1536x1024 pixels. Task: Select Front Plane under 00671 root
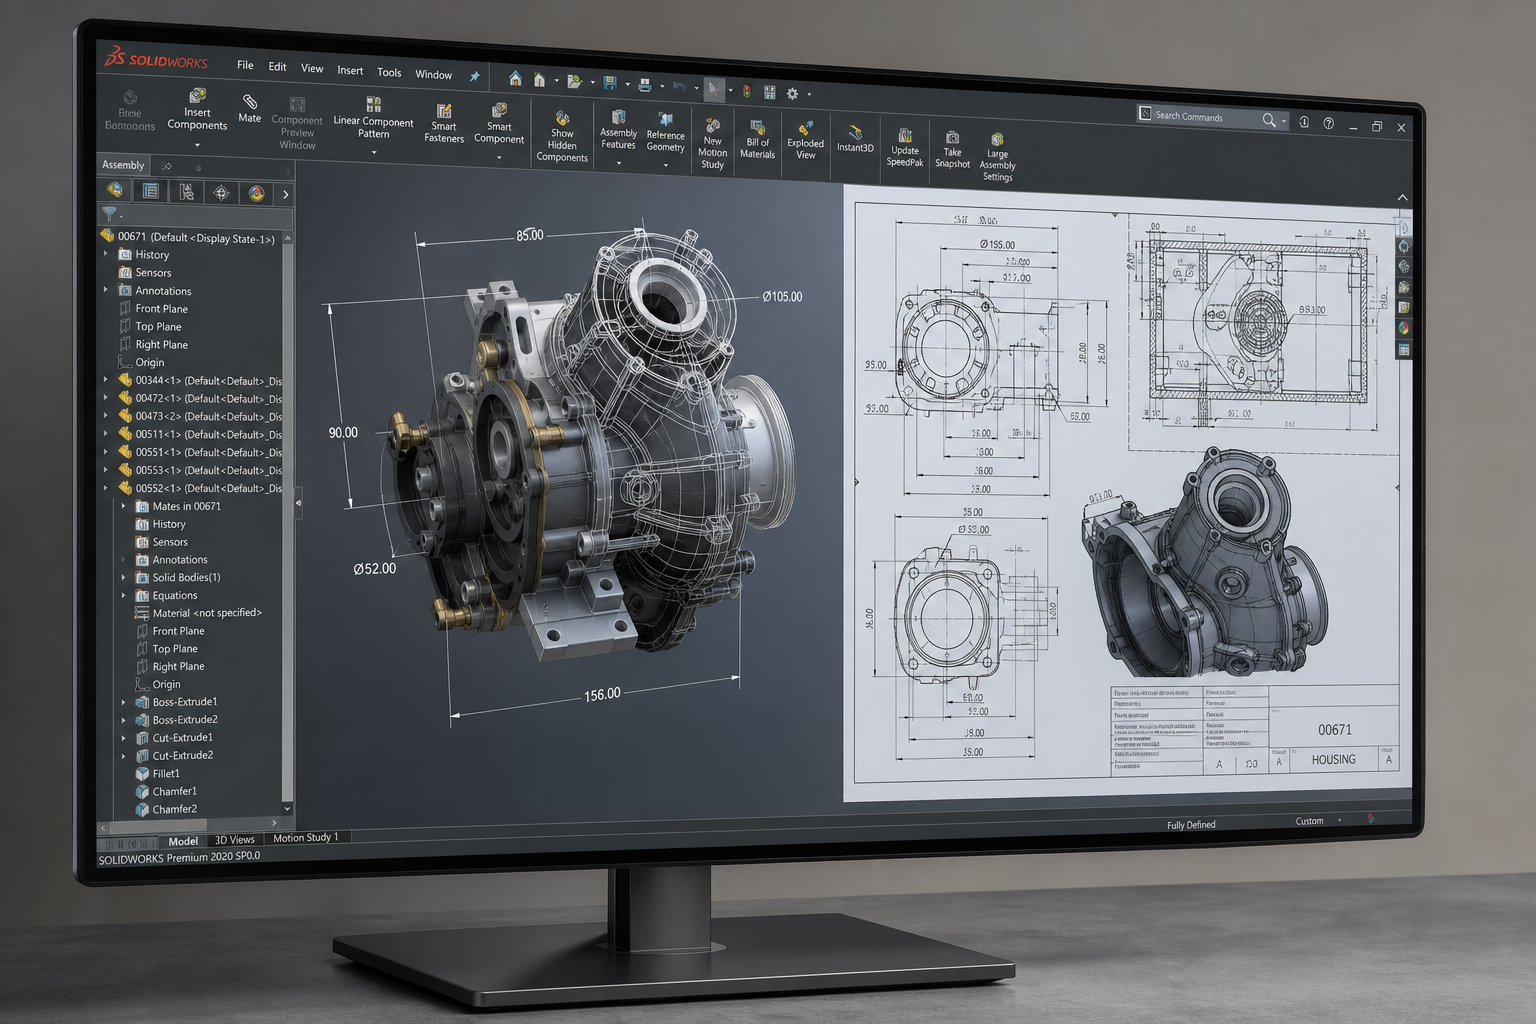coord(161,309)
